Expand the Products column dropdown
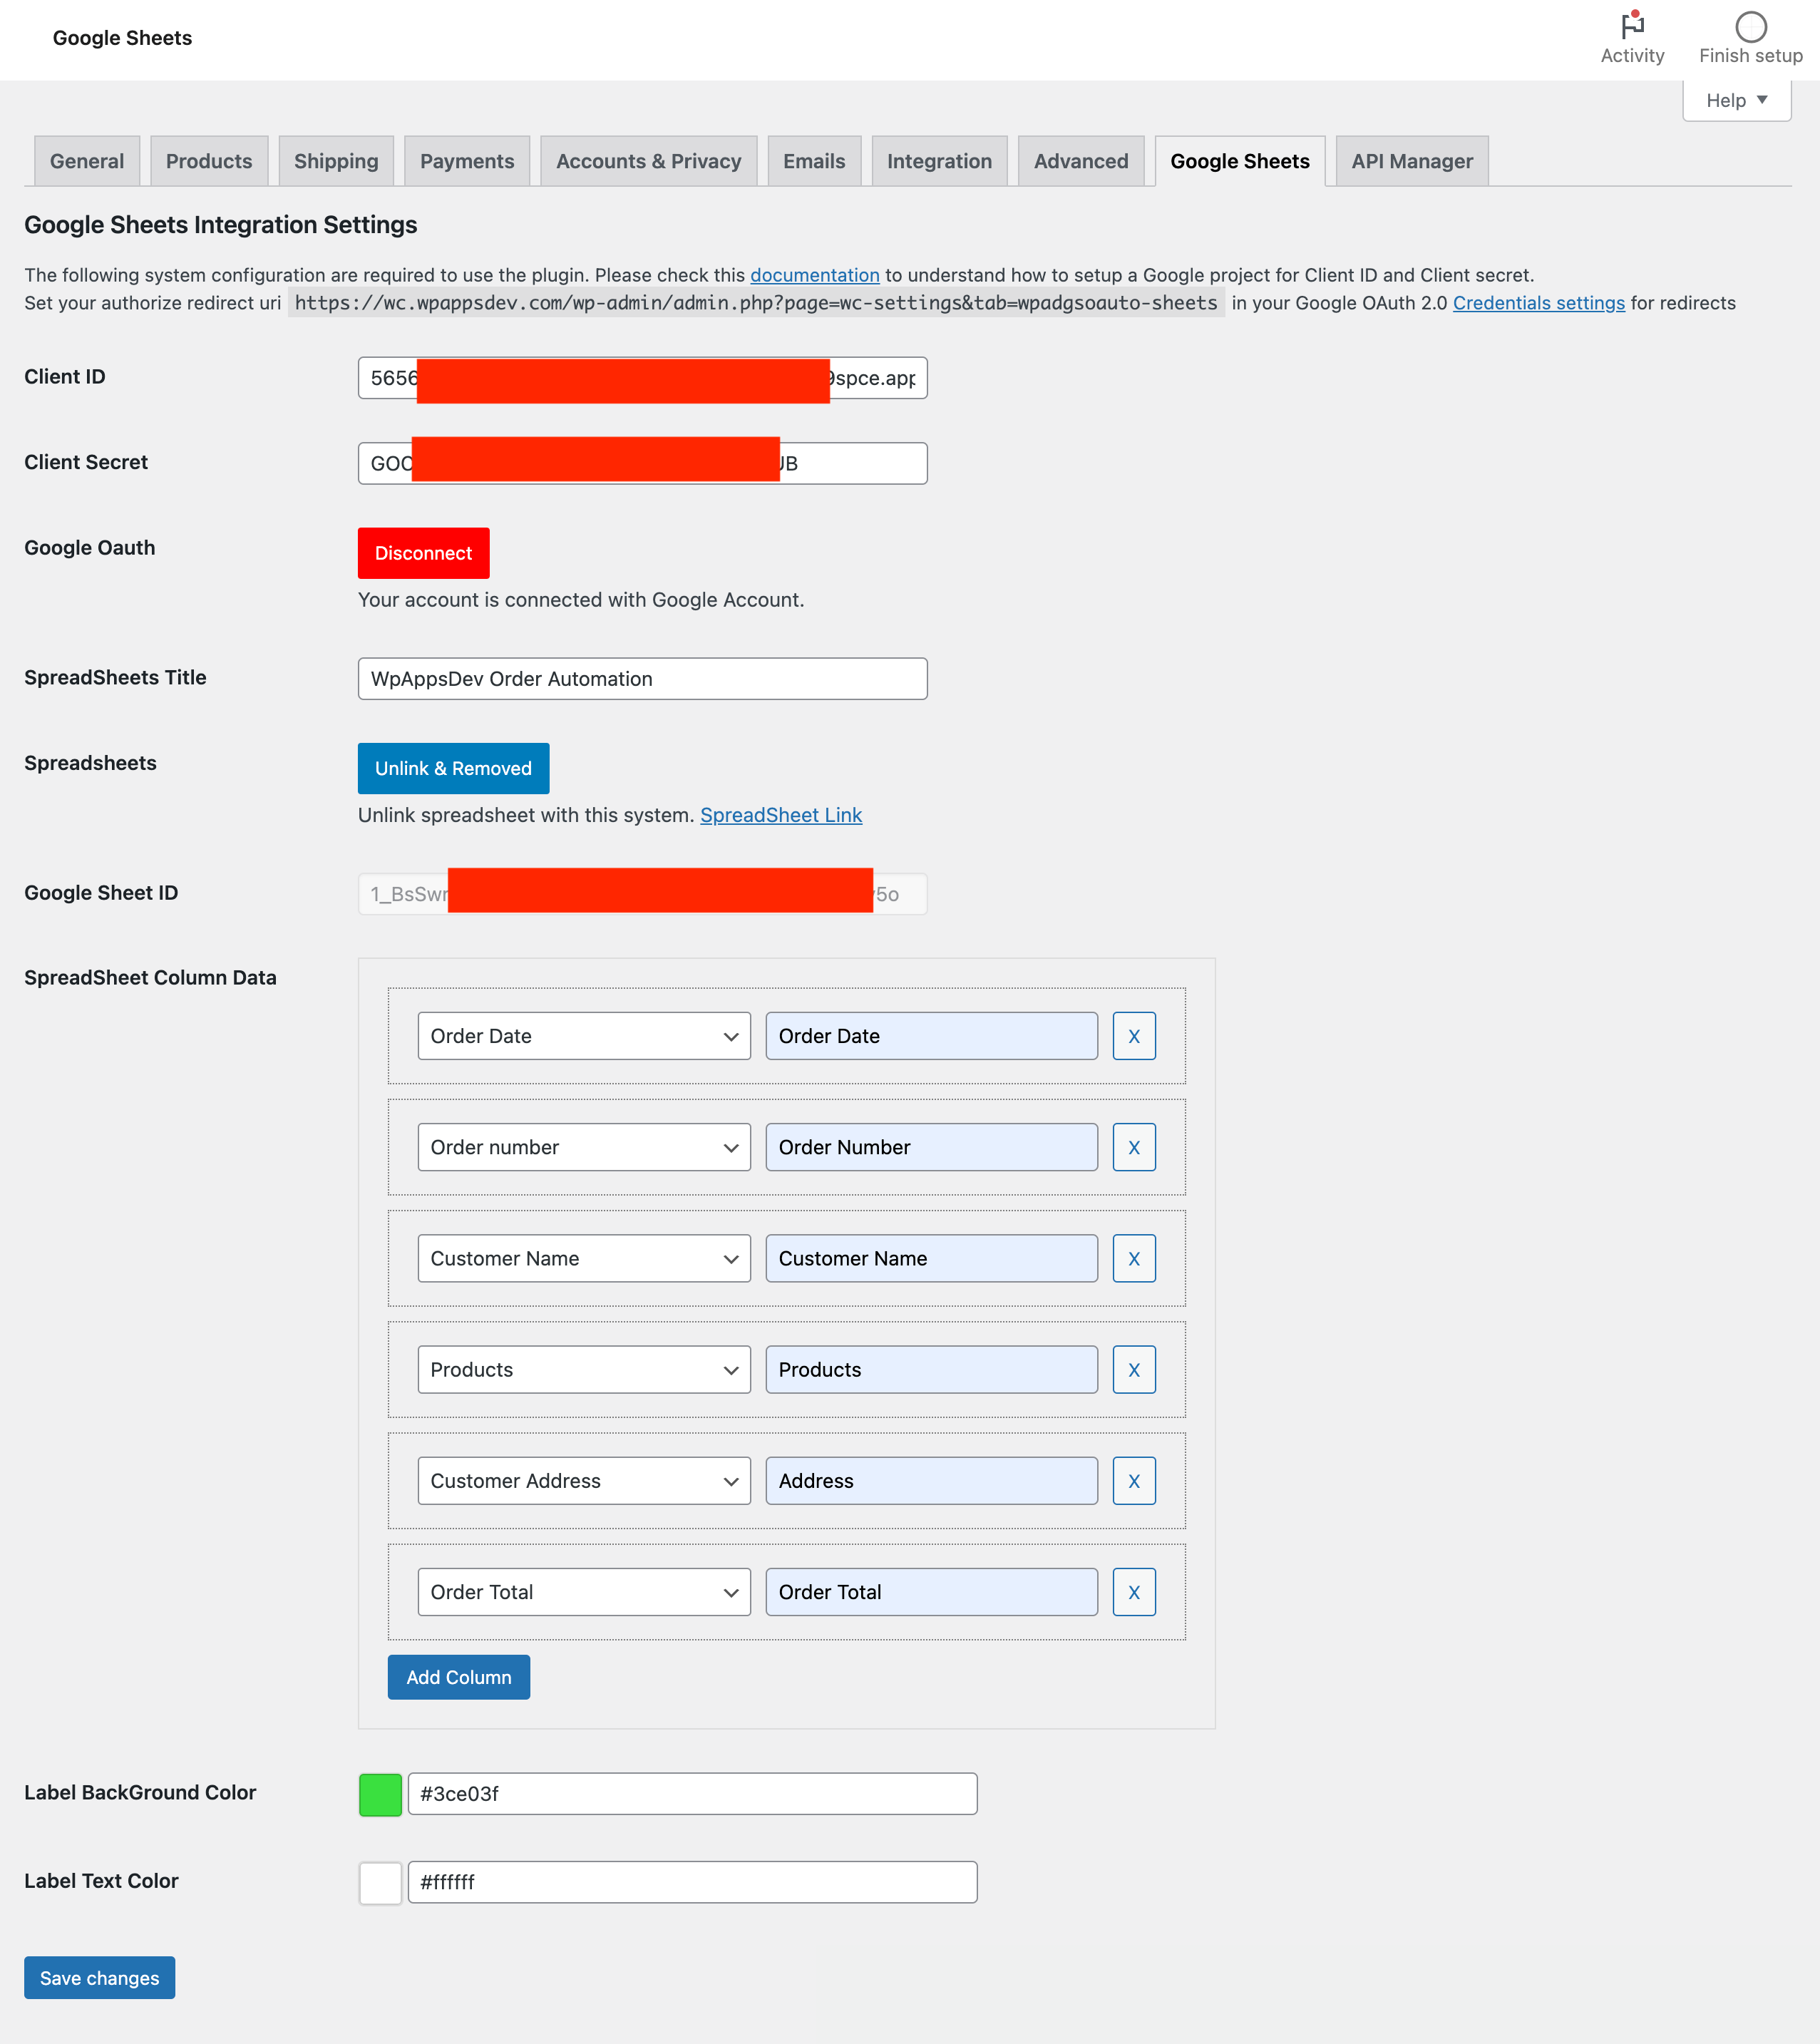 (729, 1369)
